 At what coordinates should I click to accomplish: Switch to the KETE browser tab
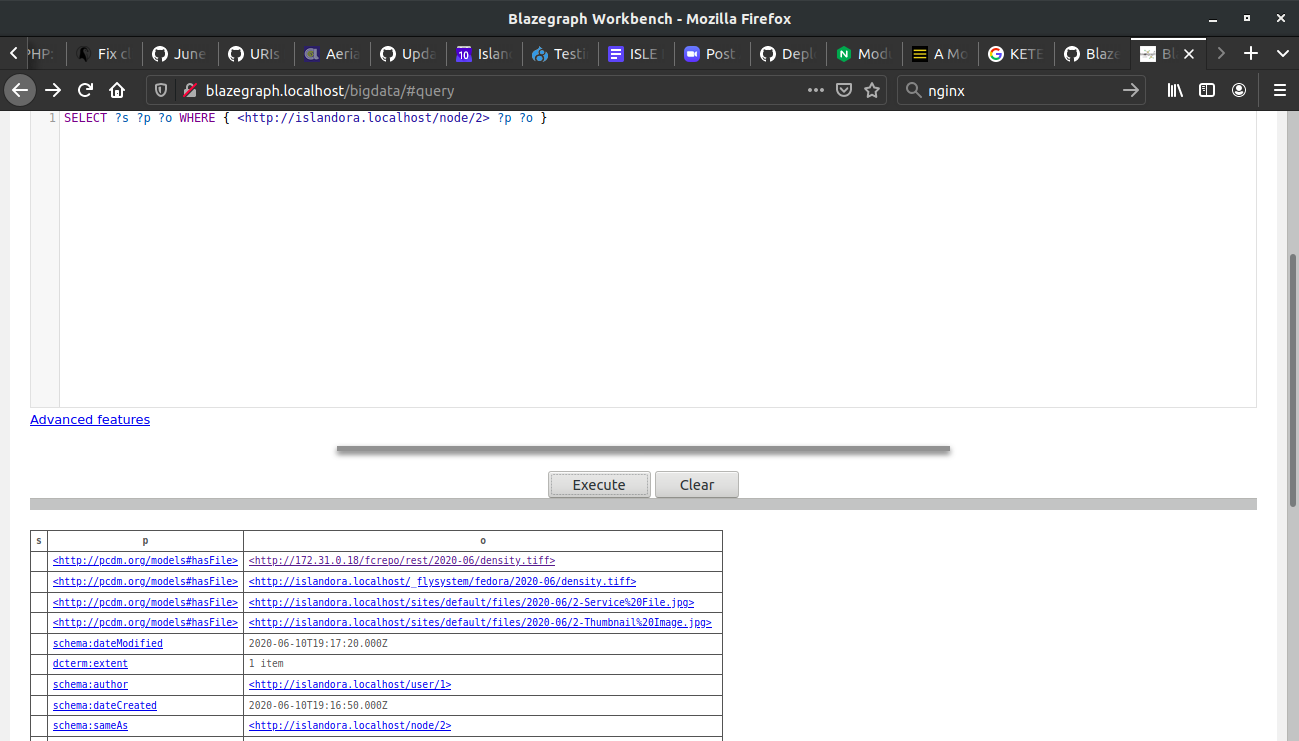1016,54
